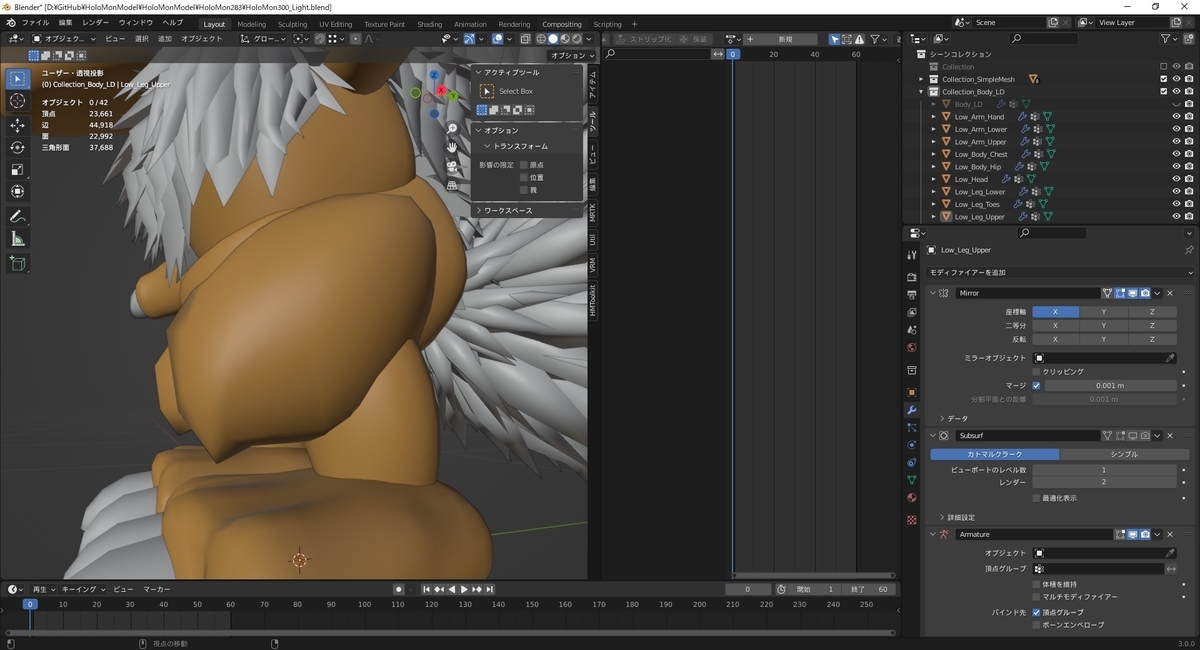This screenshot has width=1200, height=650.
Task: Remove the Mirror modifier with X
Action: [1170, 293]
